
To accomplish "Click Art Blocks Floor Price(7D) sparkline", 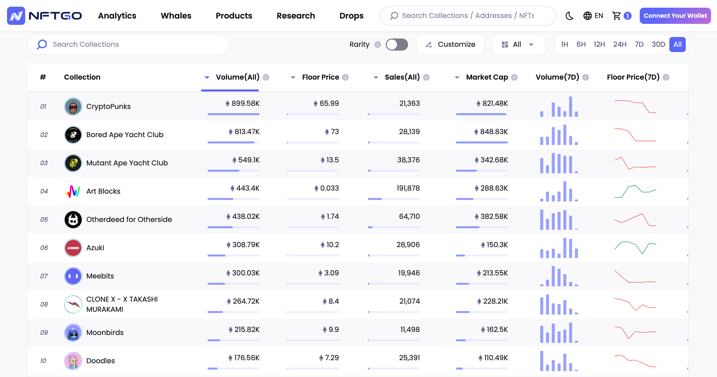I will [x=635, y=191].
